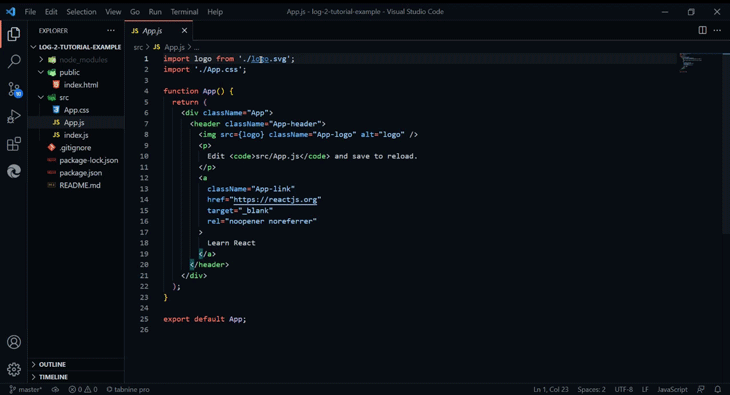This screenshot has width=730, height=395.
Task: Open package.json file
Action: coord(76,173)
